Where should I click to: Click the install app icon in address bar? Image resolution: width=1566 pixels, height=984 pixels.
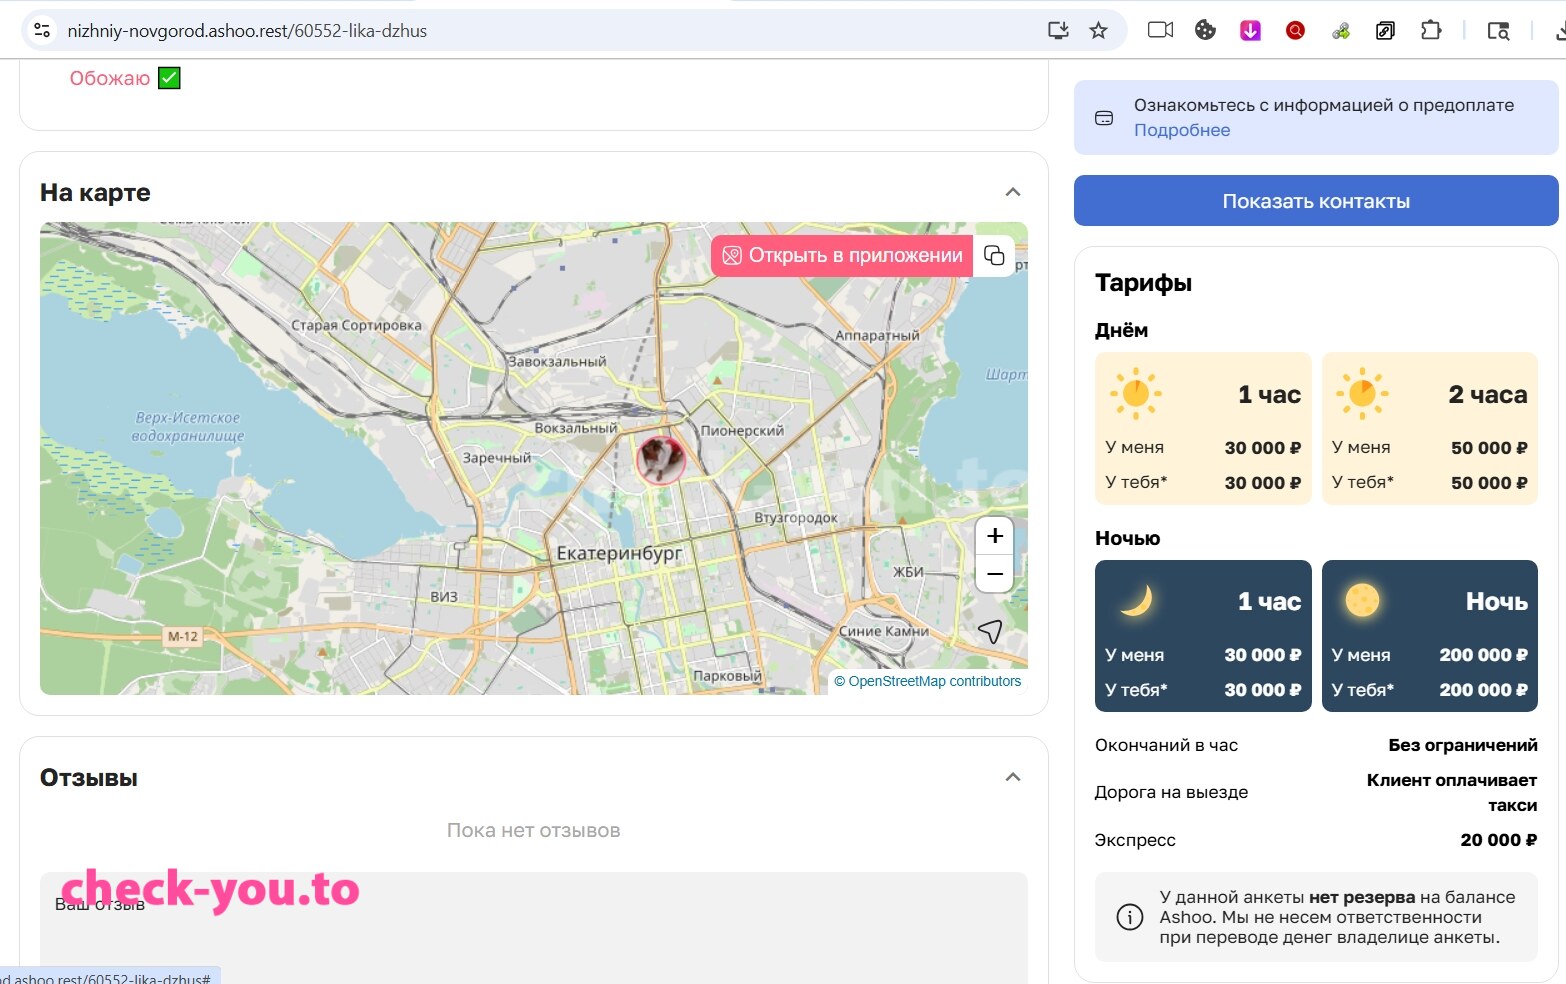click(x=1058, y=31)
